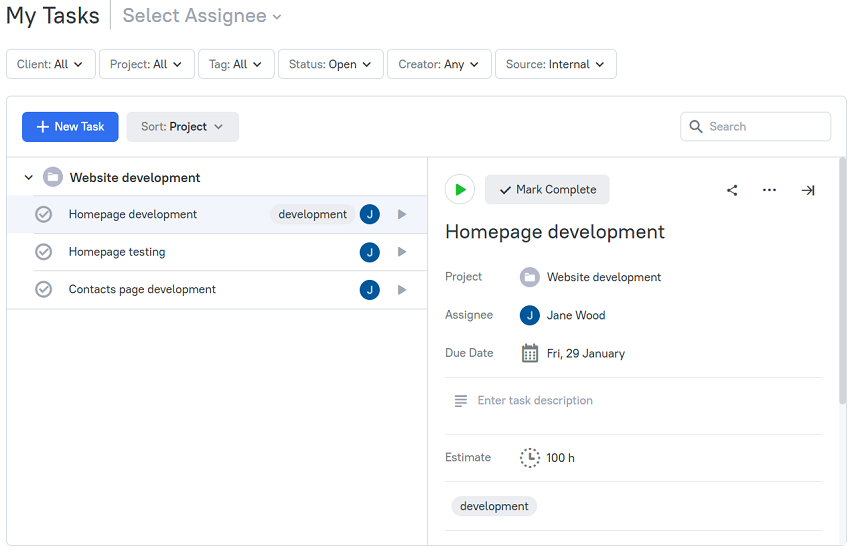The image size is (850, 549).
Task: Select the Contacts page development task
Action: (142, 289)
